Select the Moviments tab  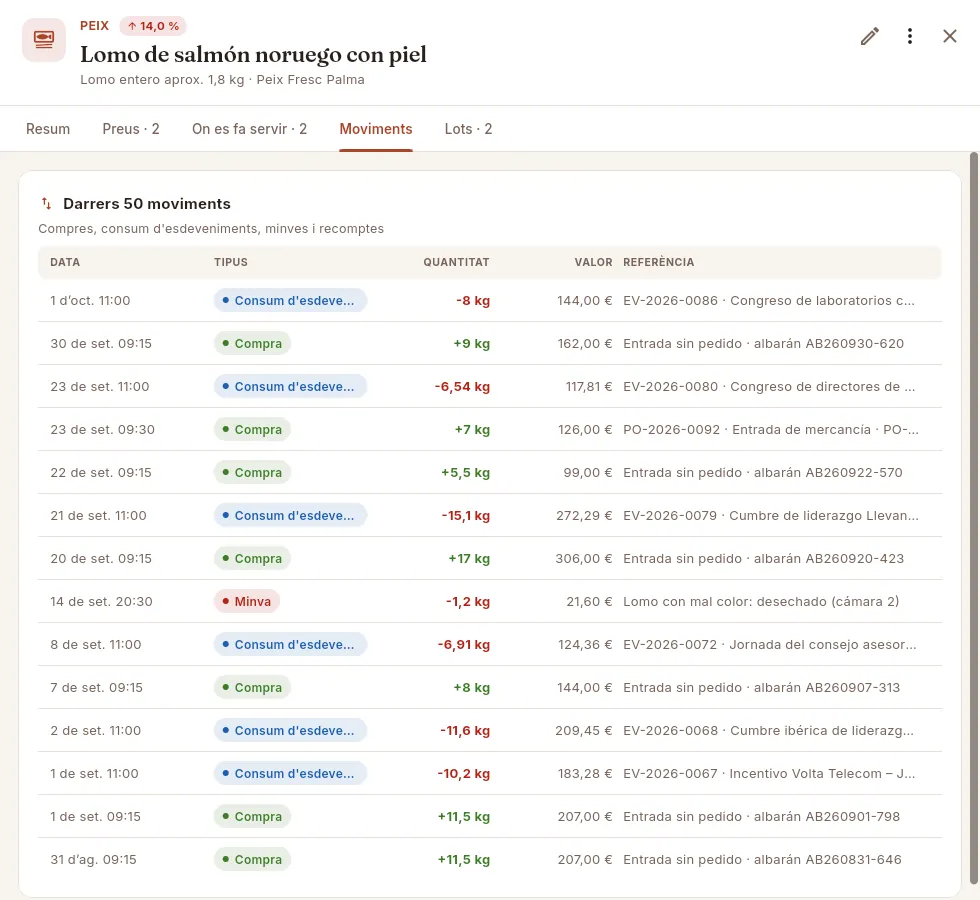pos(376,129)
